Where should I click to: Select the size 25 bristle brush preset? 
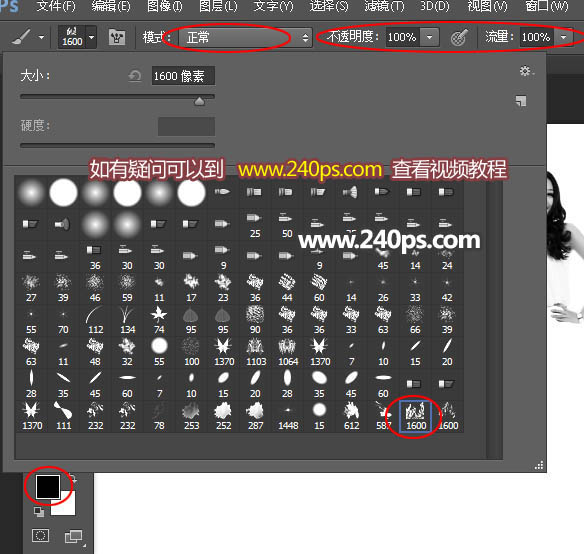(x=255, y=225)
